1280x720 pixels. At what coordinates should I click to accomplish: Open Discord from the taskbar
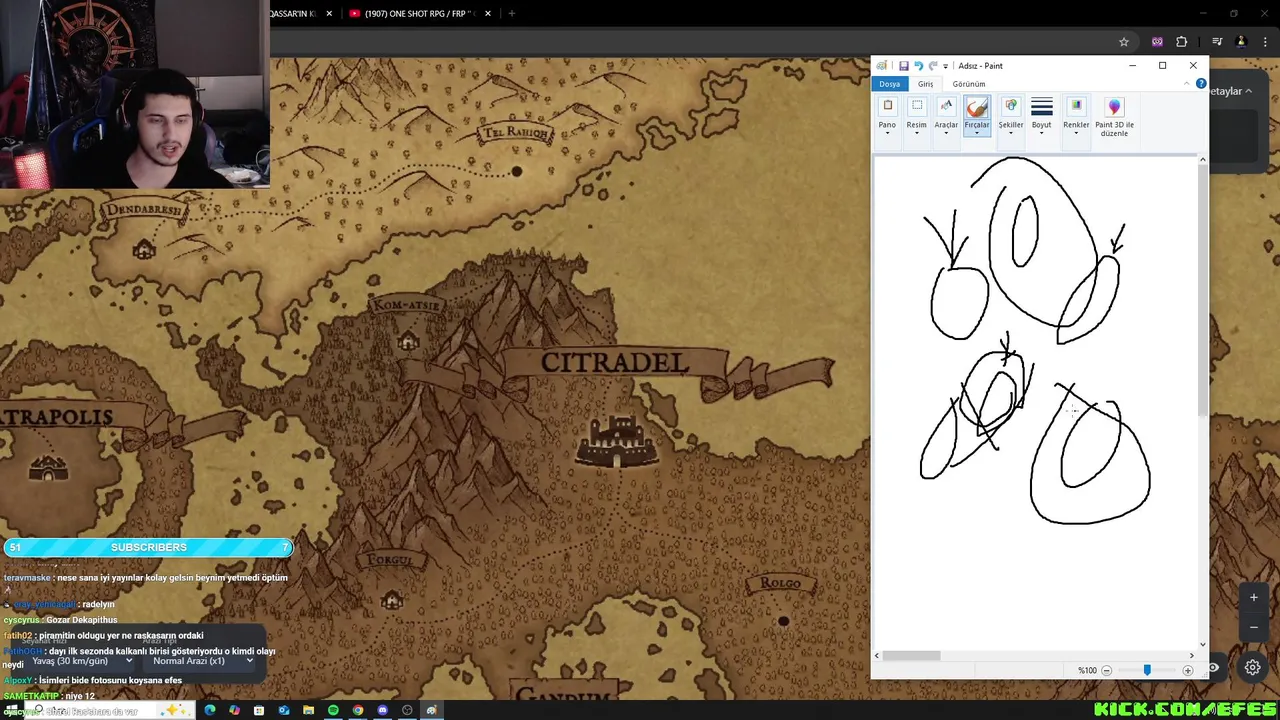tap(383, 710)
